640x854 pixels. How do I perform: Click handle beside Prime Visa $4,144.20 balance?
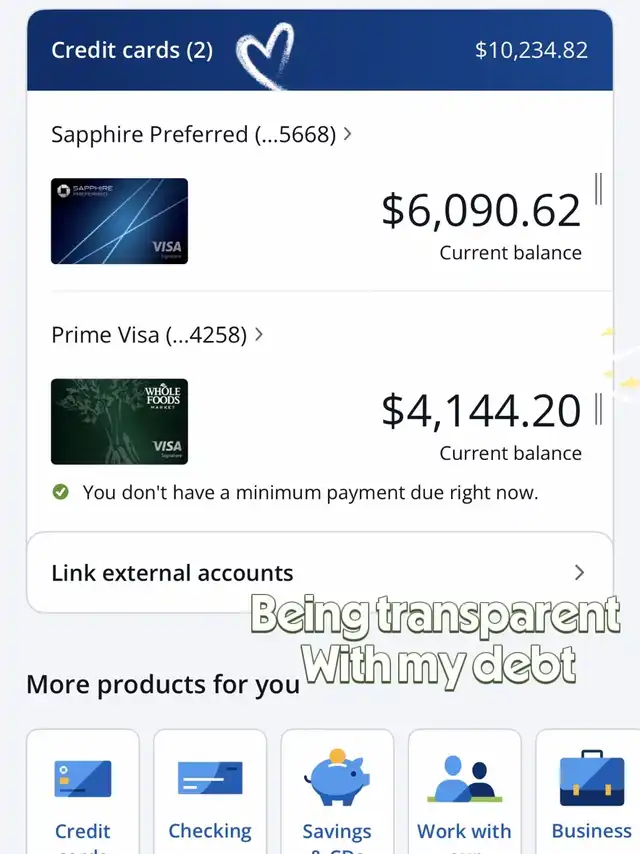click(598, 409)
